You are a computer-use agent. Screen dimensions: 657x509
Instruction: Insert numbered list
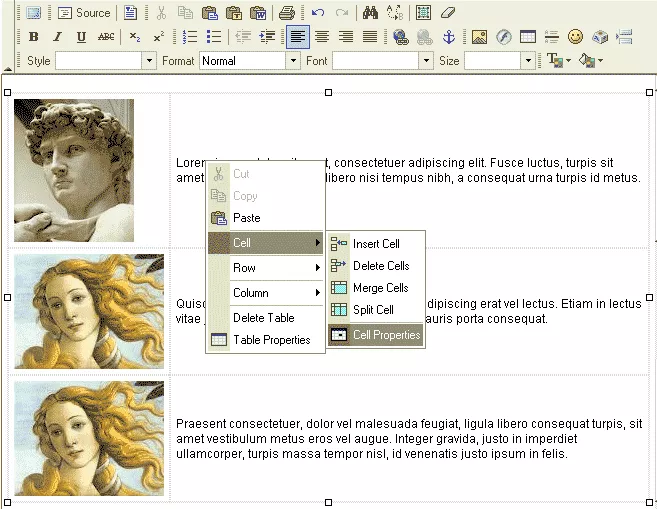(x=190, y=37)
